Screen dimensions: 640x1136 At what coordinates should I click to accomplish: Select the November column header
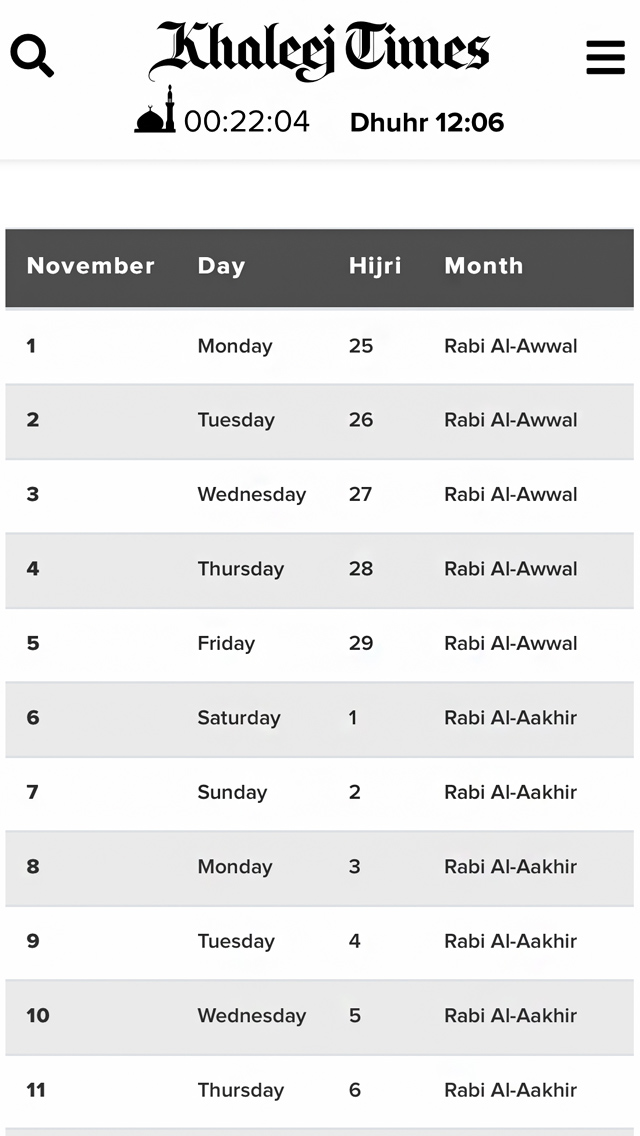(x=90, y=266)
